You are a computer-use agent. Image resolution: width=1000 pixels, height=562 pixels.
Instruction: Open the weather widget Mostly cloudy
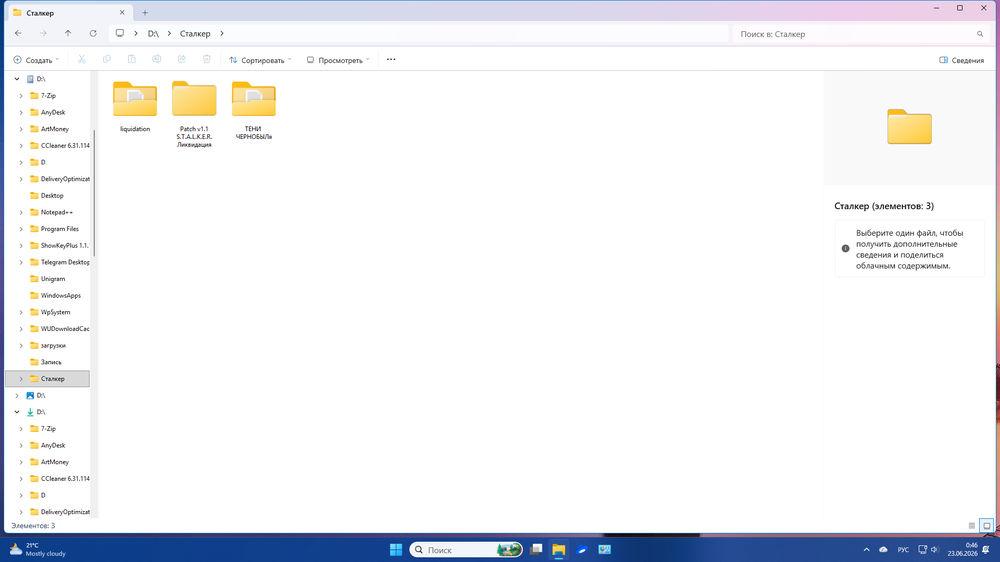tap(38, 549)
